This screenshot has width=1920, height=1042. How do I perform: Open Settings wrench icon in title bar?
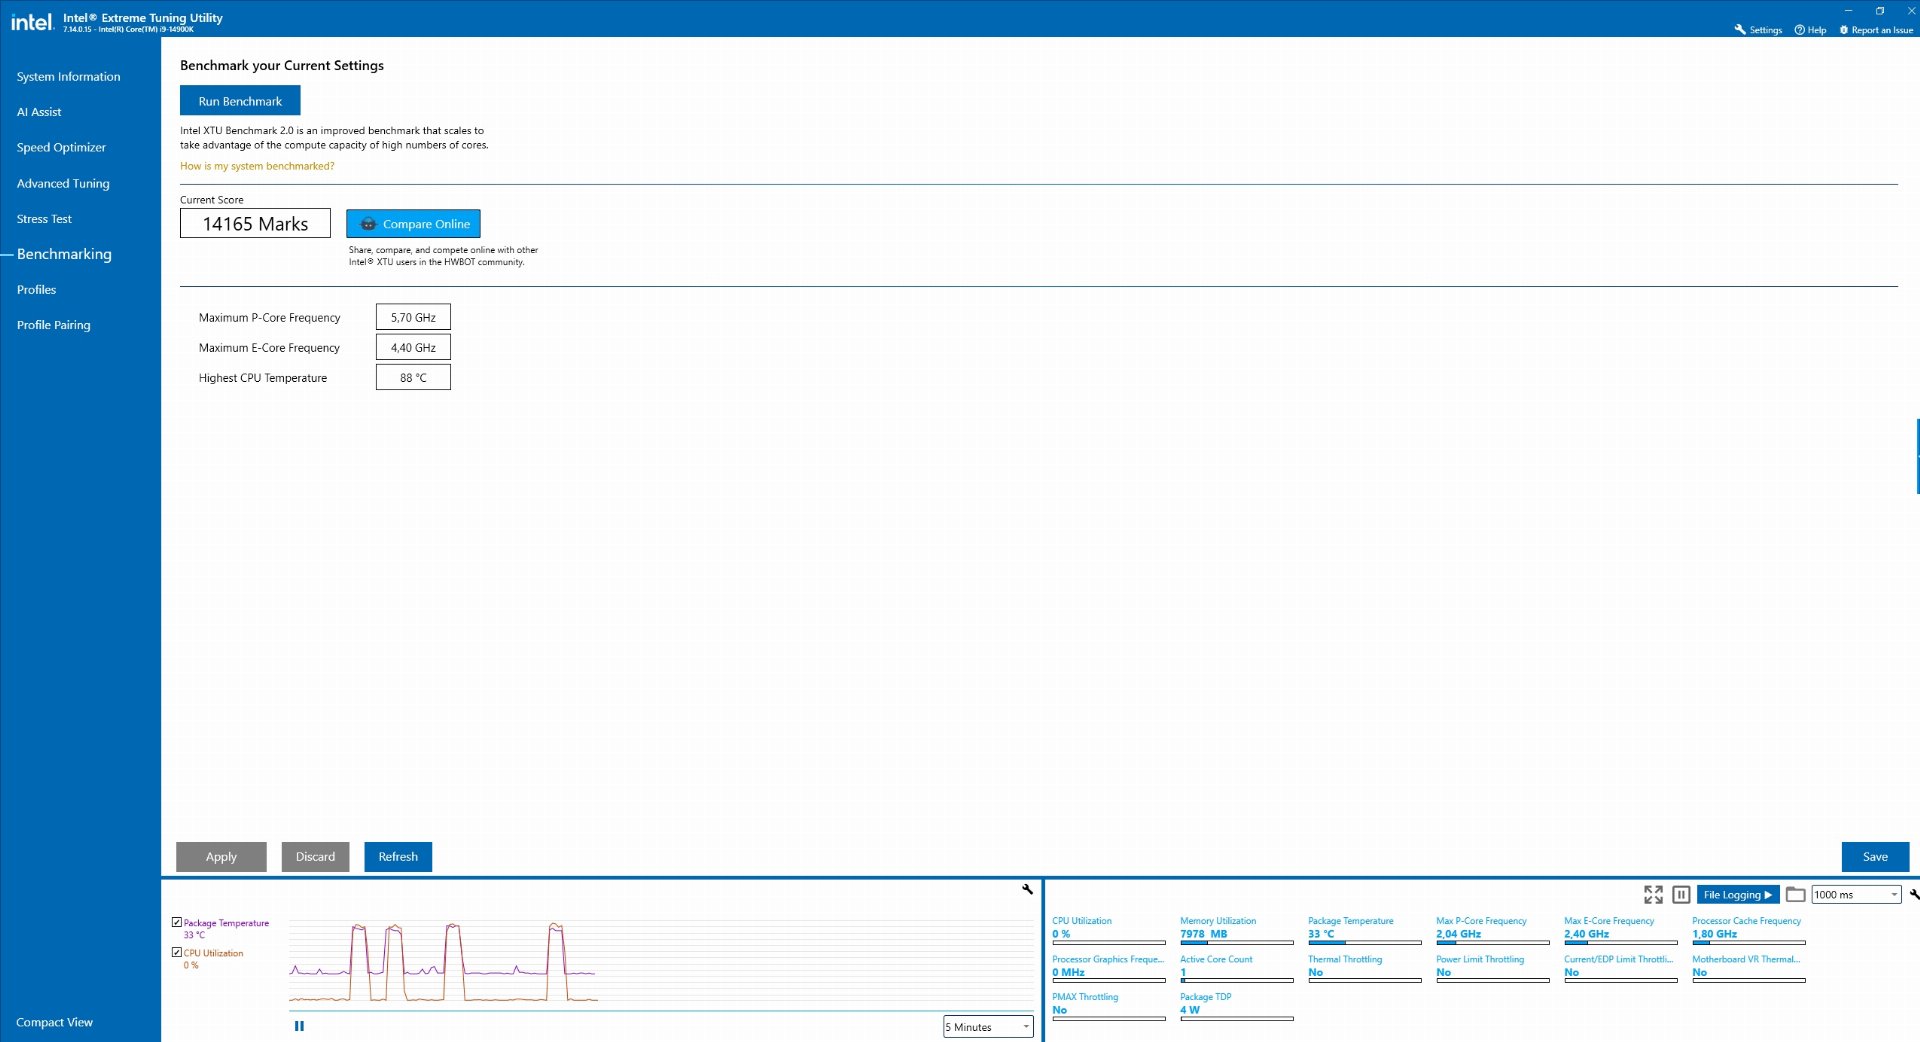[x=1740, y=30]
